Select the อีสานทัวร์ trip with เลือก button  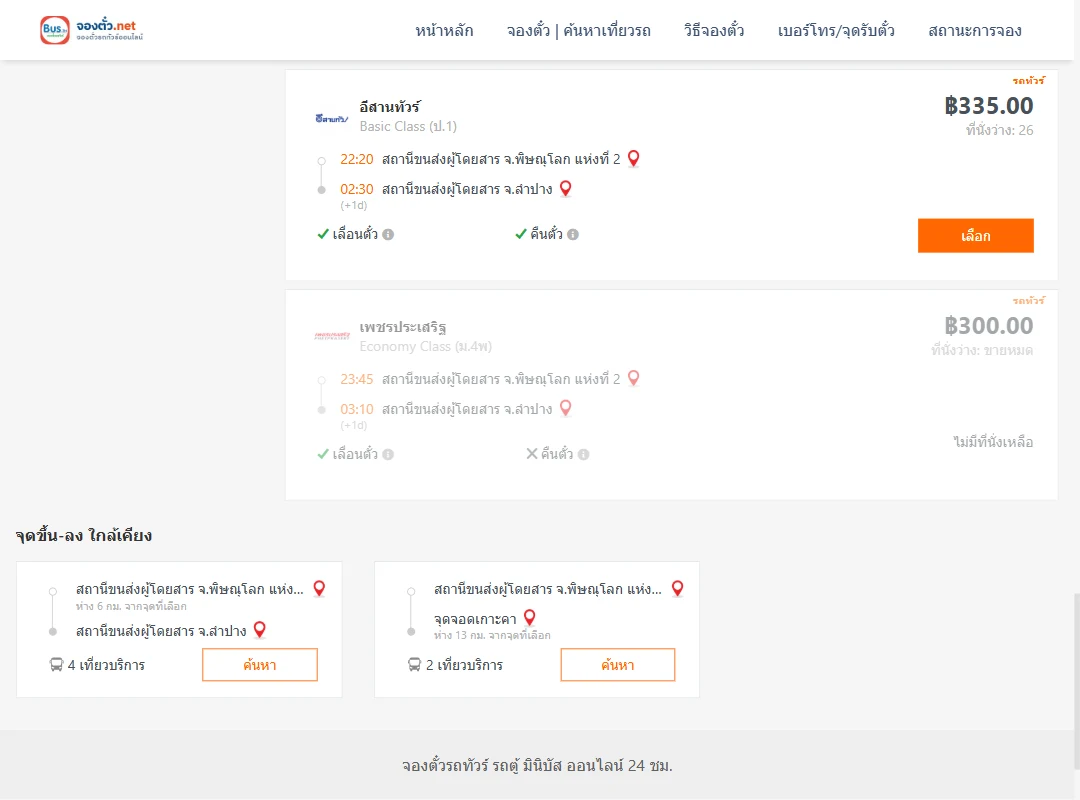click(x=975, y=236)
